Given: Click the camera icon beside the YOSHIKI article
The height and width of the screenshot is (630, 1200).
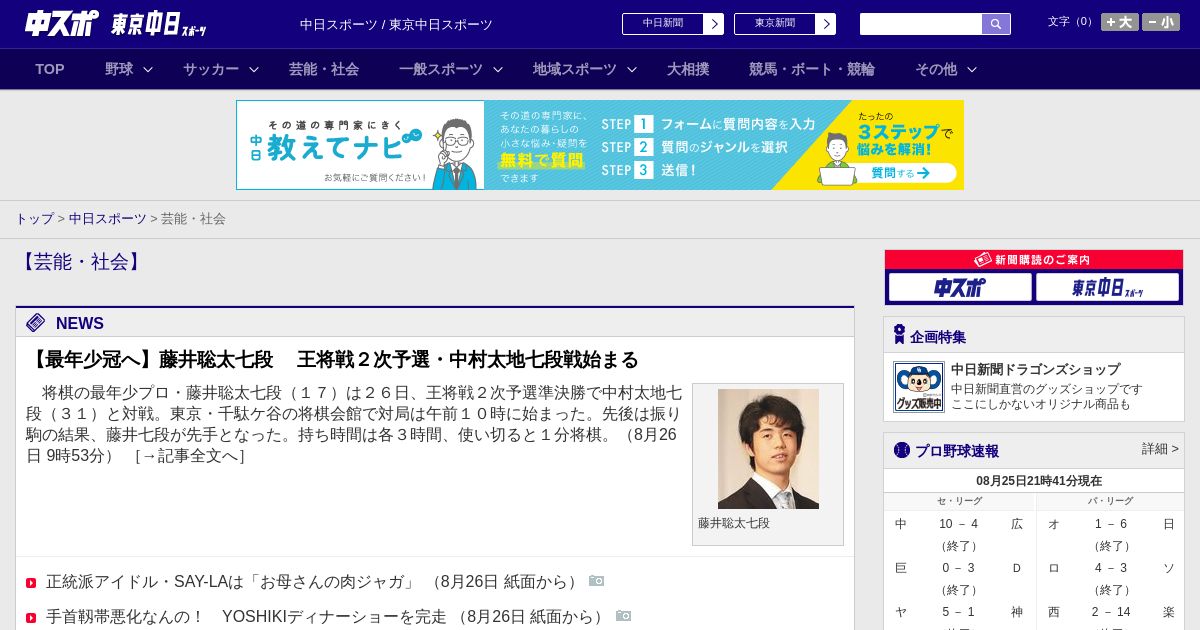Looking at the screenshot, I should pyautogui.click(x=624, y=616).
